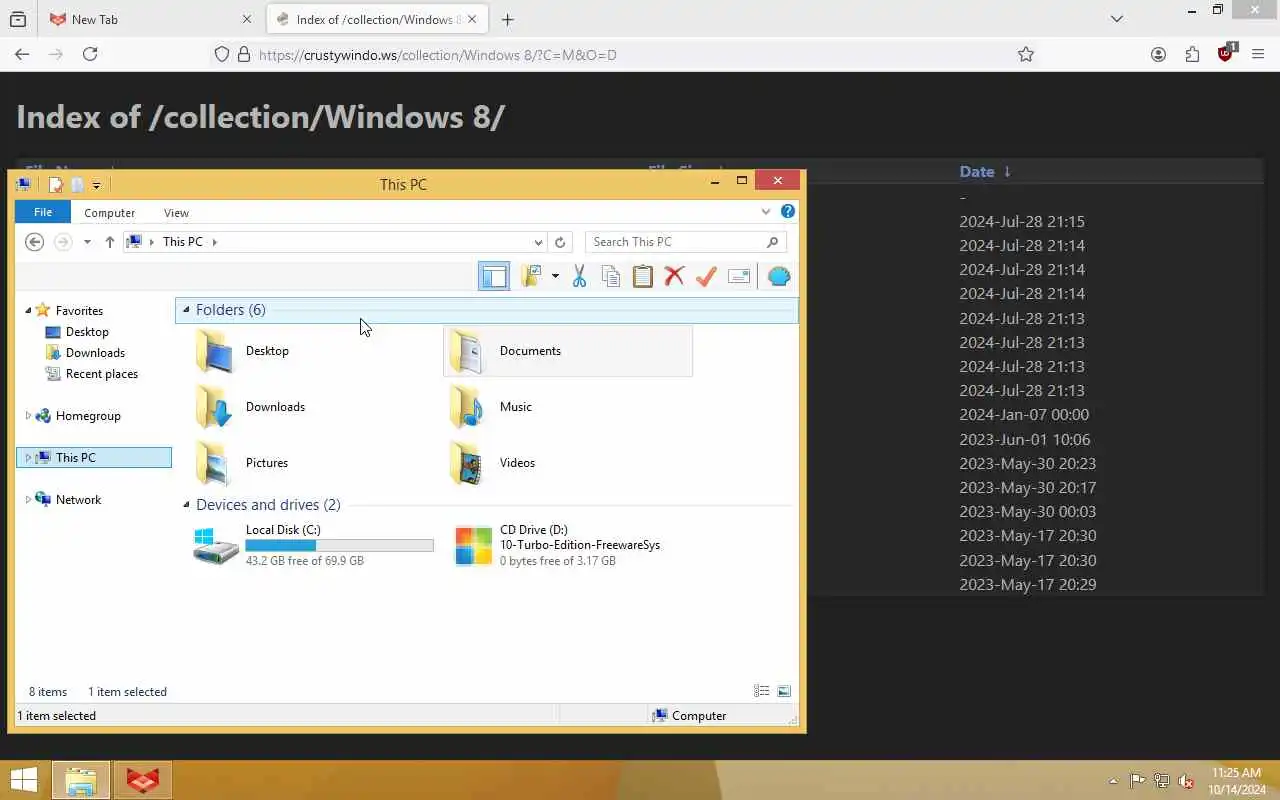Click the browser URL address bar
The image size is (1280, 800).
click(x=625, y=54)
